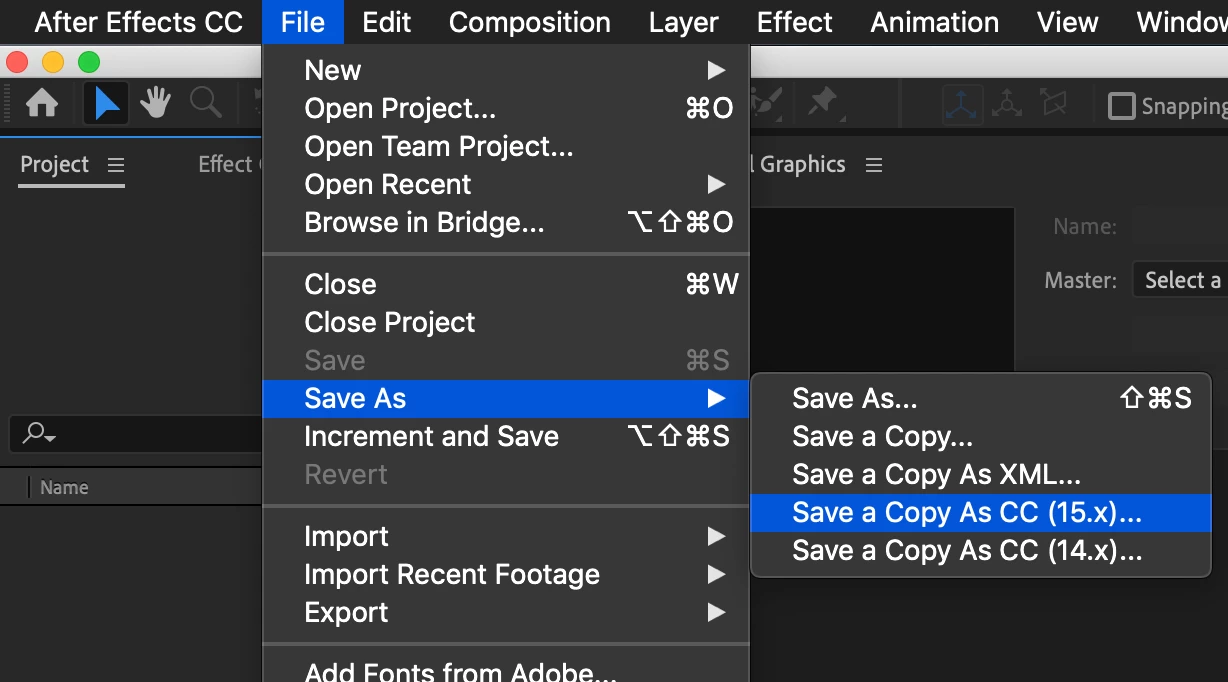Open the Master composition dropdown
This screenshot has width=1228, height=682.
click(x=1180, y=280)
